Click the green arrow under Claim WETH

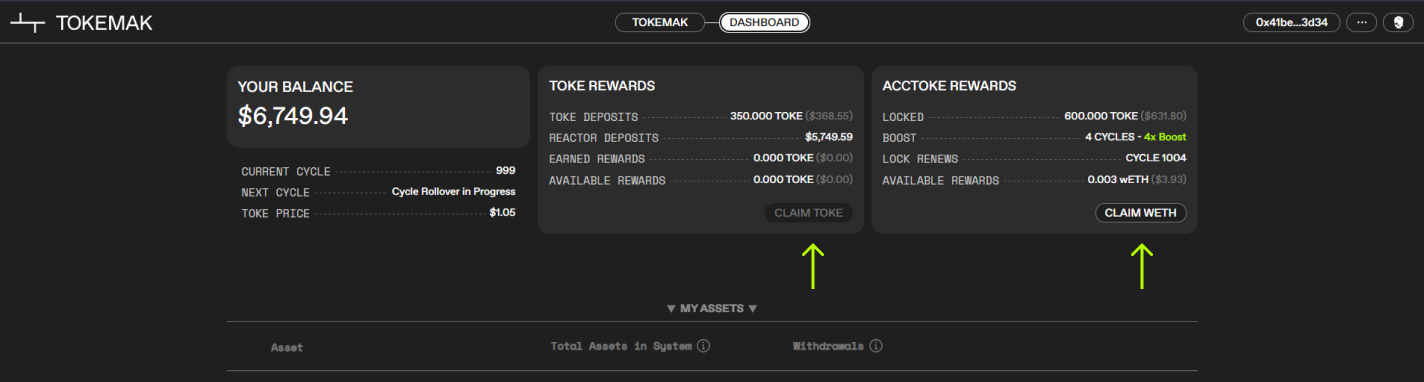tap(1142, 266)
